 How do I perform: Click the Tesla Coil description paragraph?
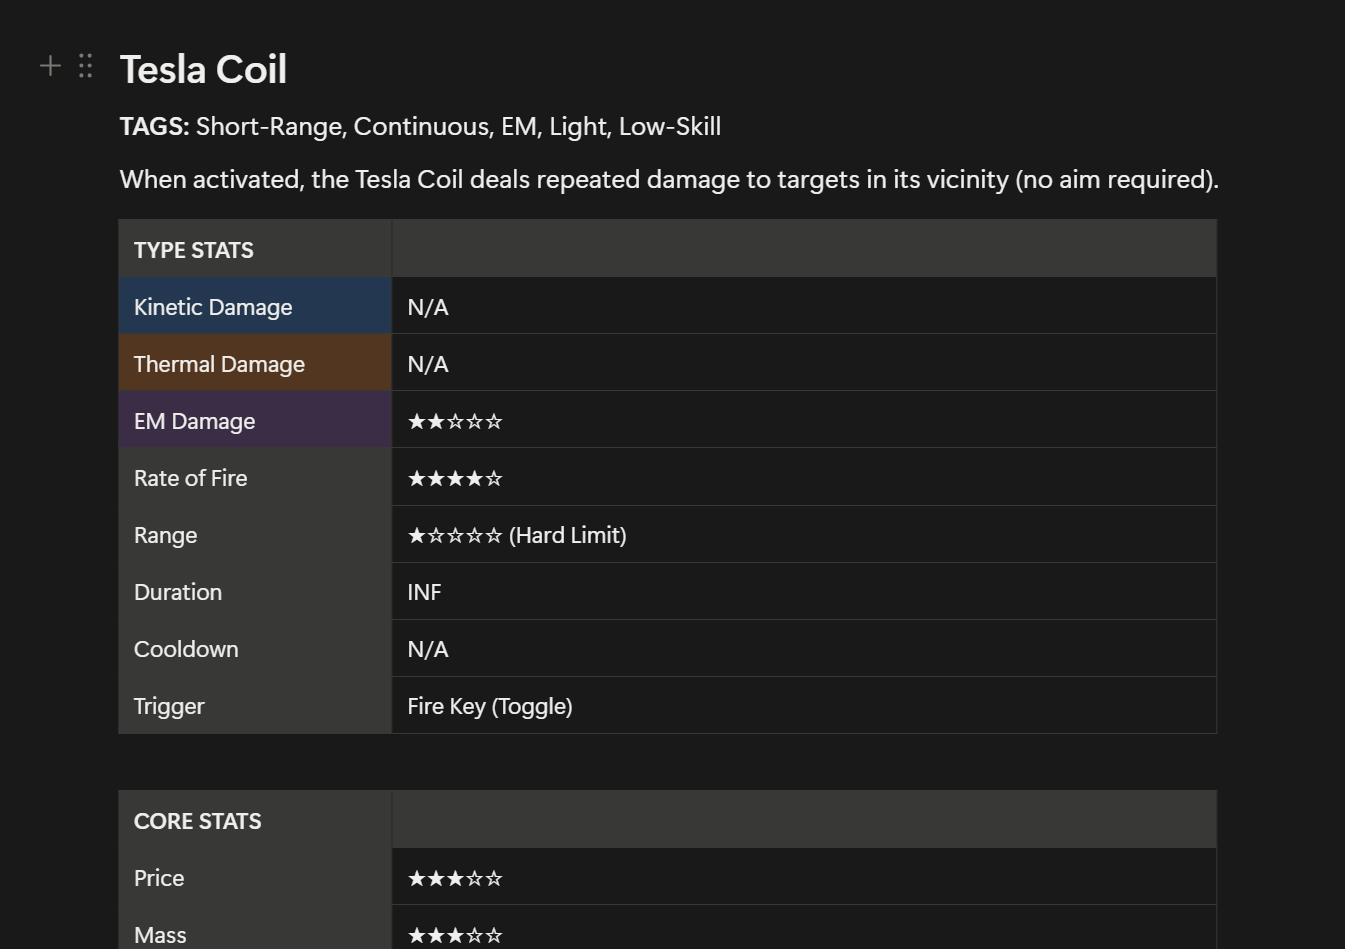coord(668,180)
